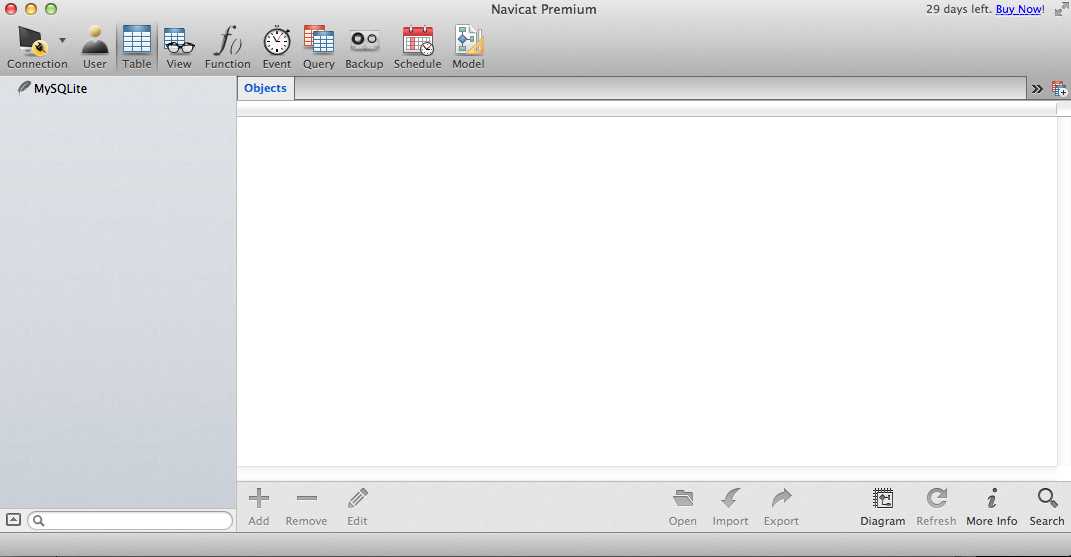Image resolution: width=1071 pixels, height=557 pixels.
Task: Select the Table toolbar icon
Action: click(137, 47)
